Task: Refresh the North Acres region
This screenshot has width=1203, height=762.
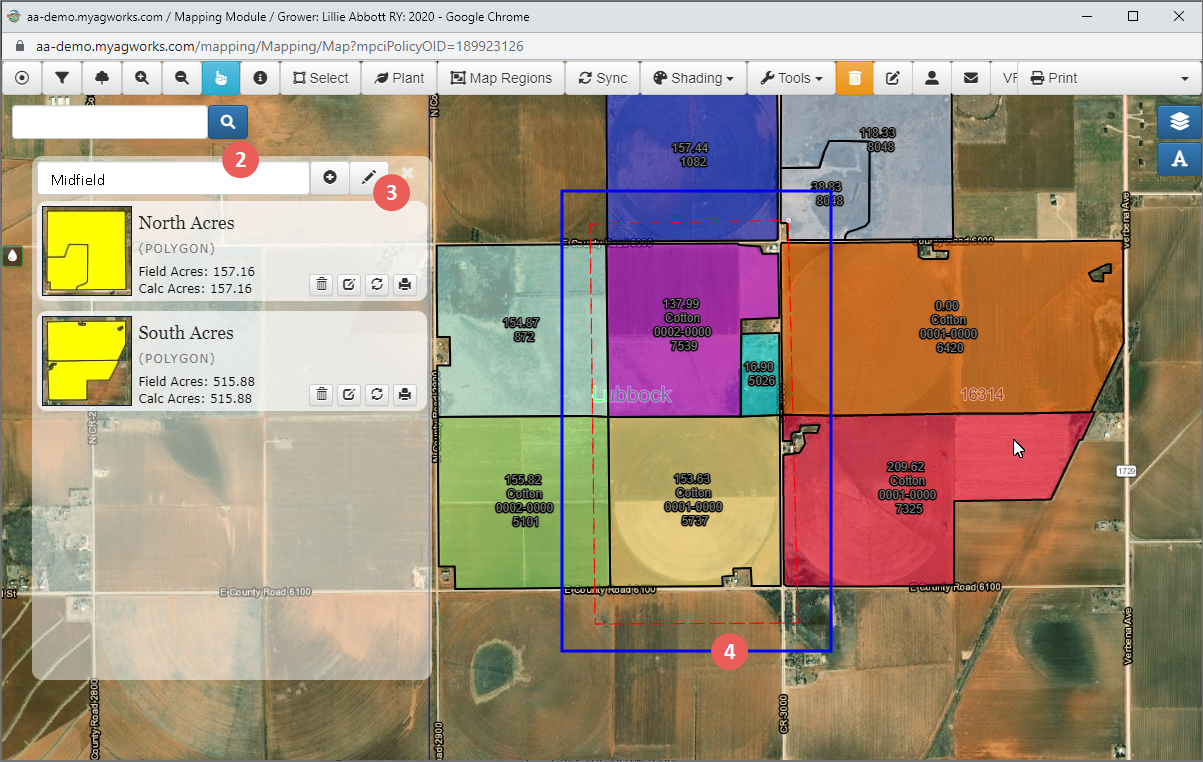Action: point(377,284)
